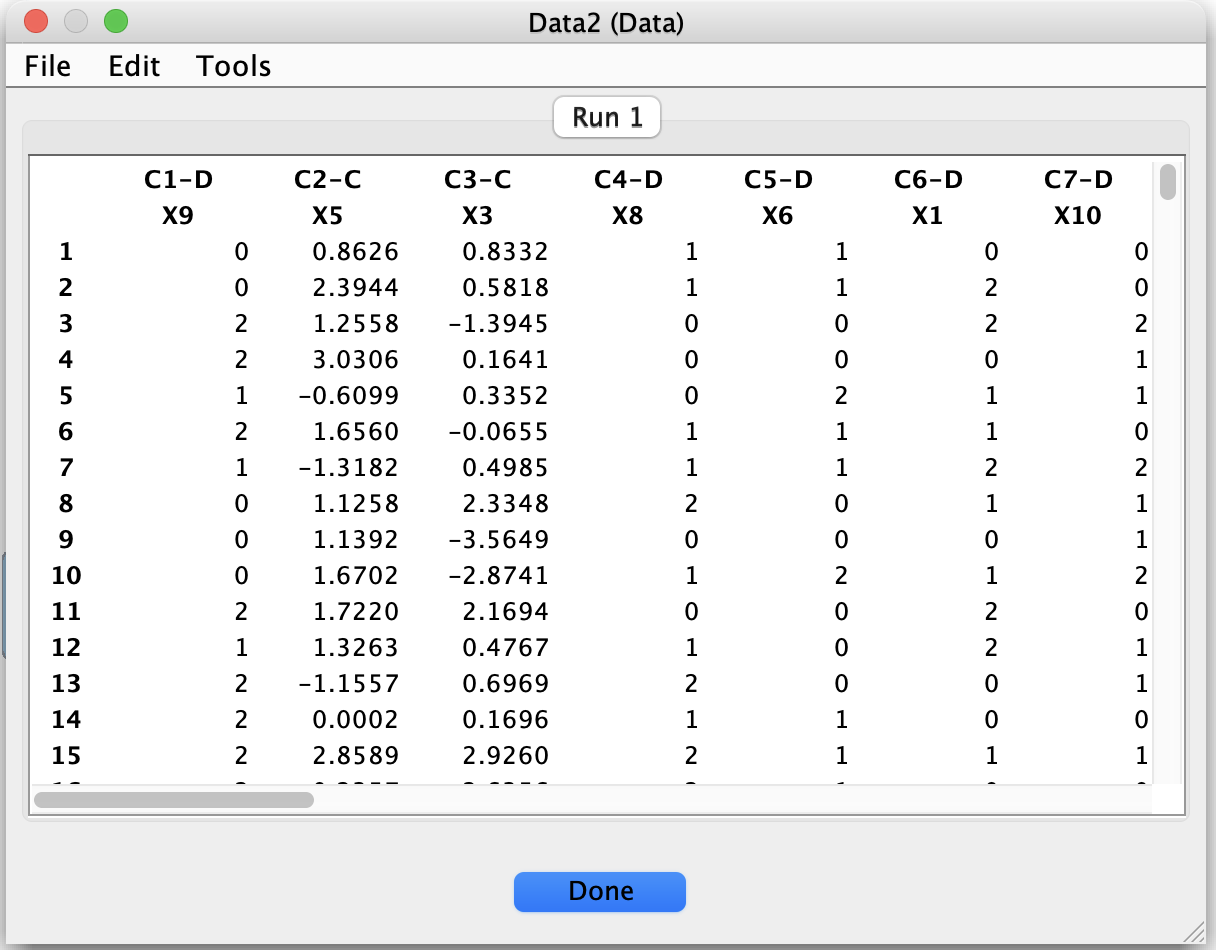Click cell value 2.8589
Image resolution: width=1216 pixels, height=950 pixels.
point(355,756)
